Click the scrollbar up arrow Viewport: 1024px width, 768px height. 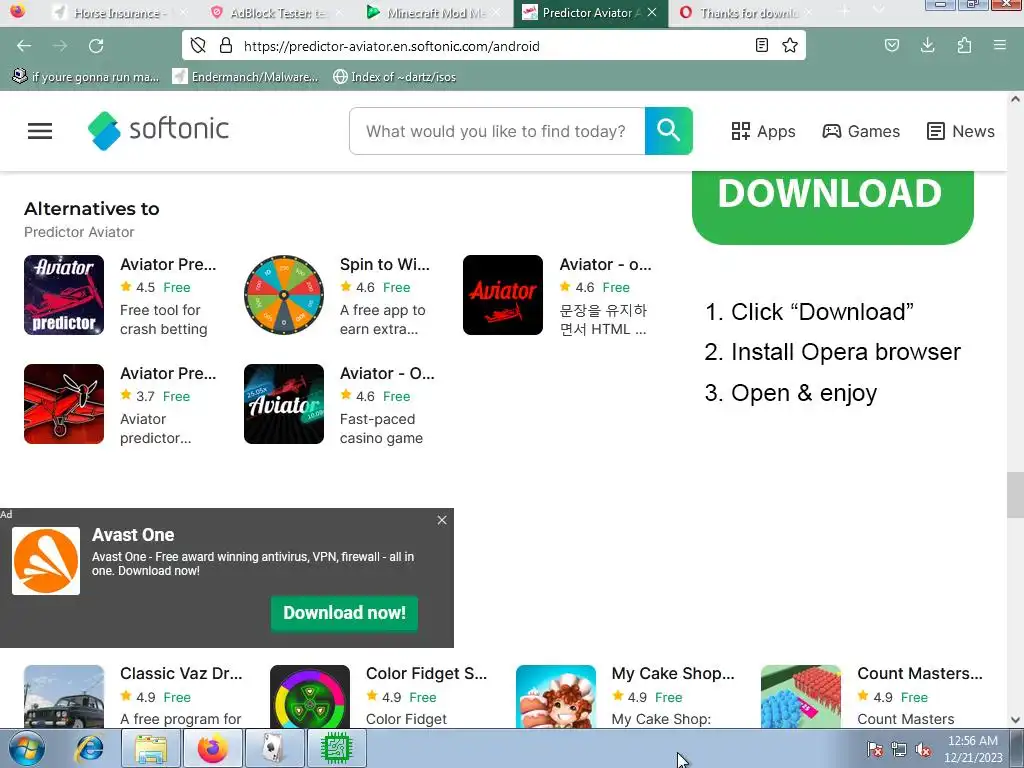point(1015,99)
